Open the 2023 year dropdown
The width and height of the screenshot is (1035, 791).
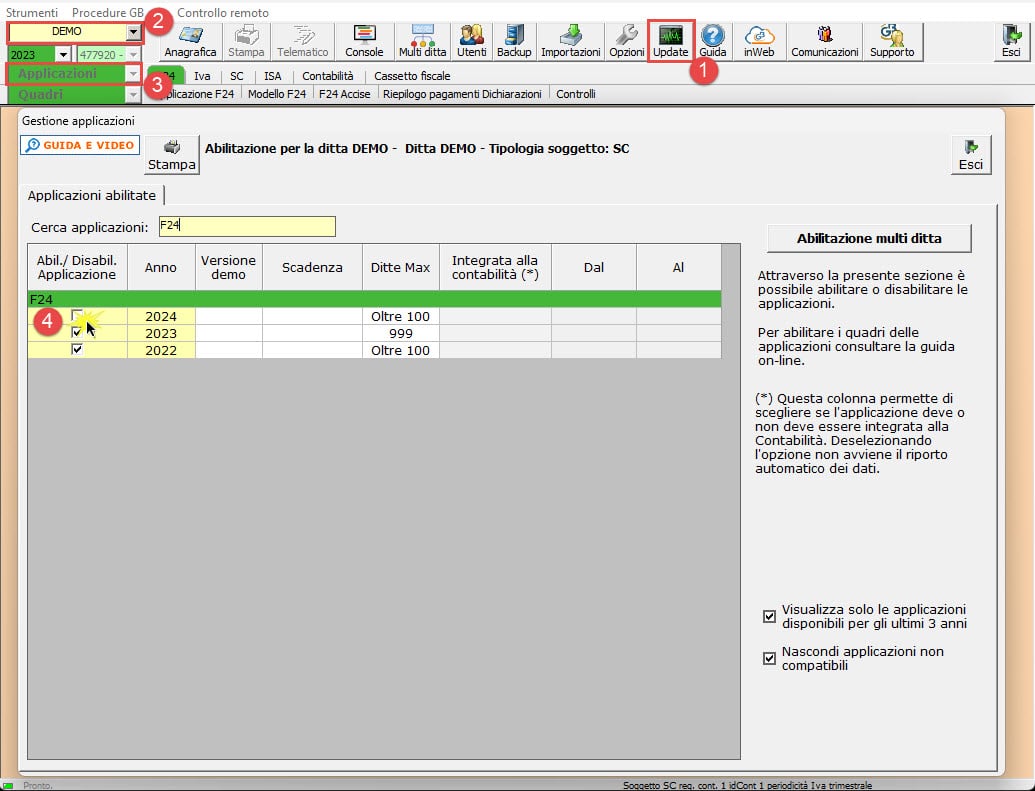click(63, 54)
